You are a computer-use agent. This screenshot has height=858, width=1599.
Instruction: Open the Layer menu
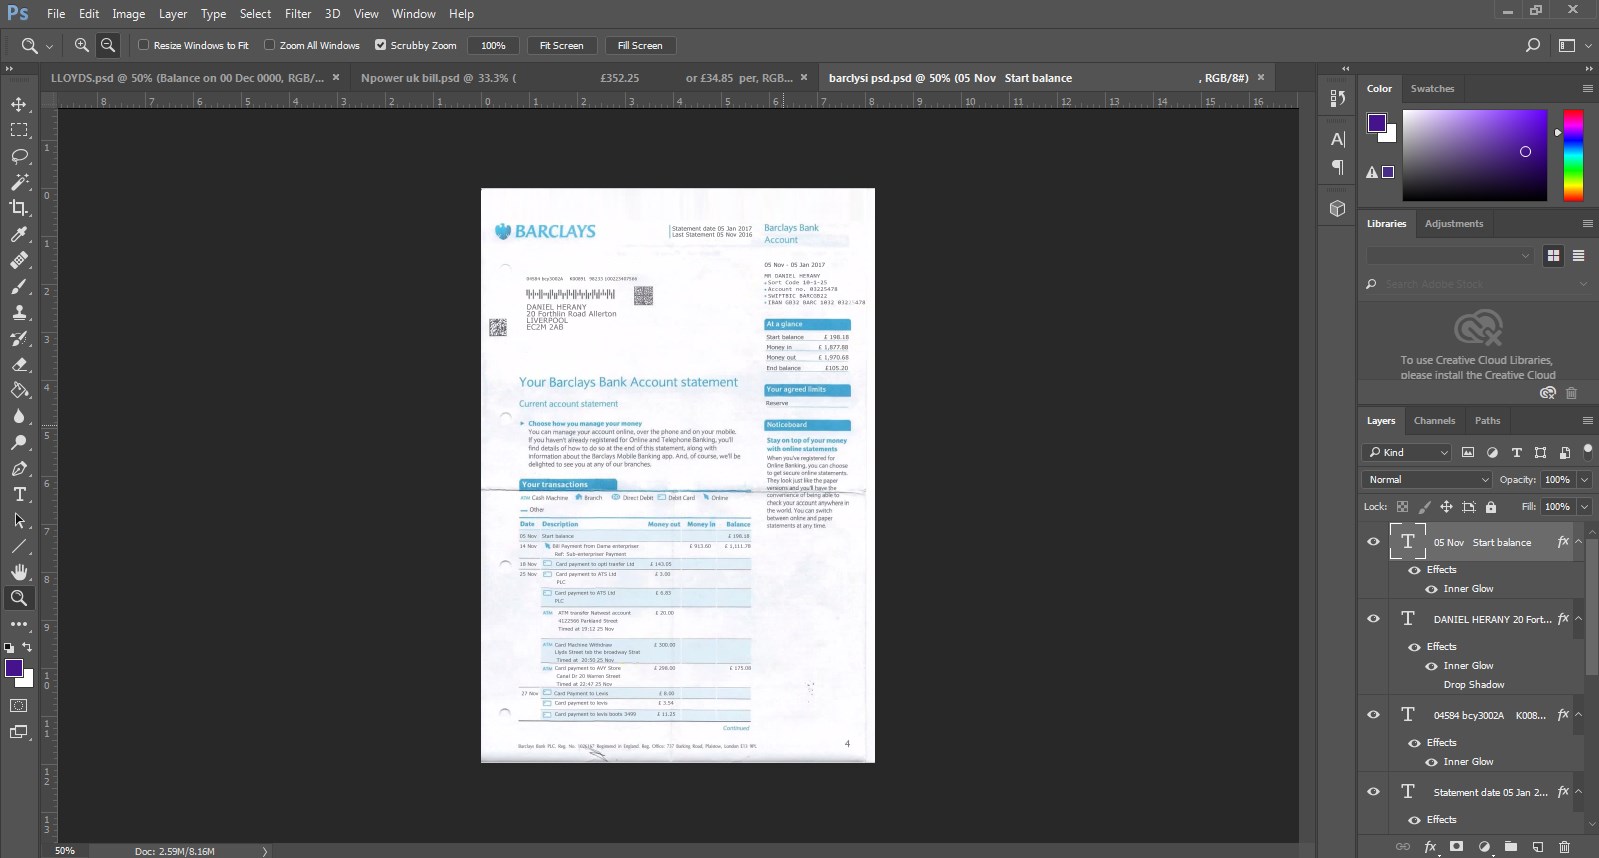click(x=173, y=14)
